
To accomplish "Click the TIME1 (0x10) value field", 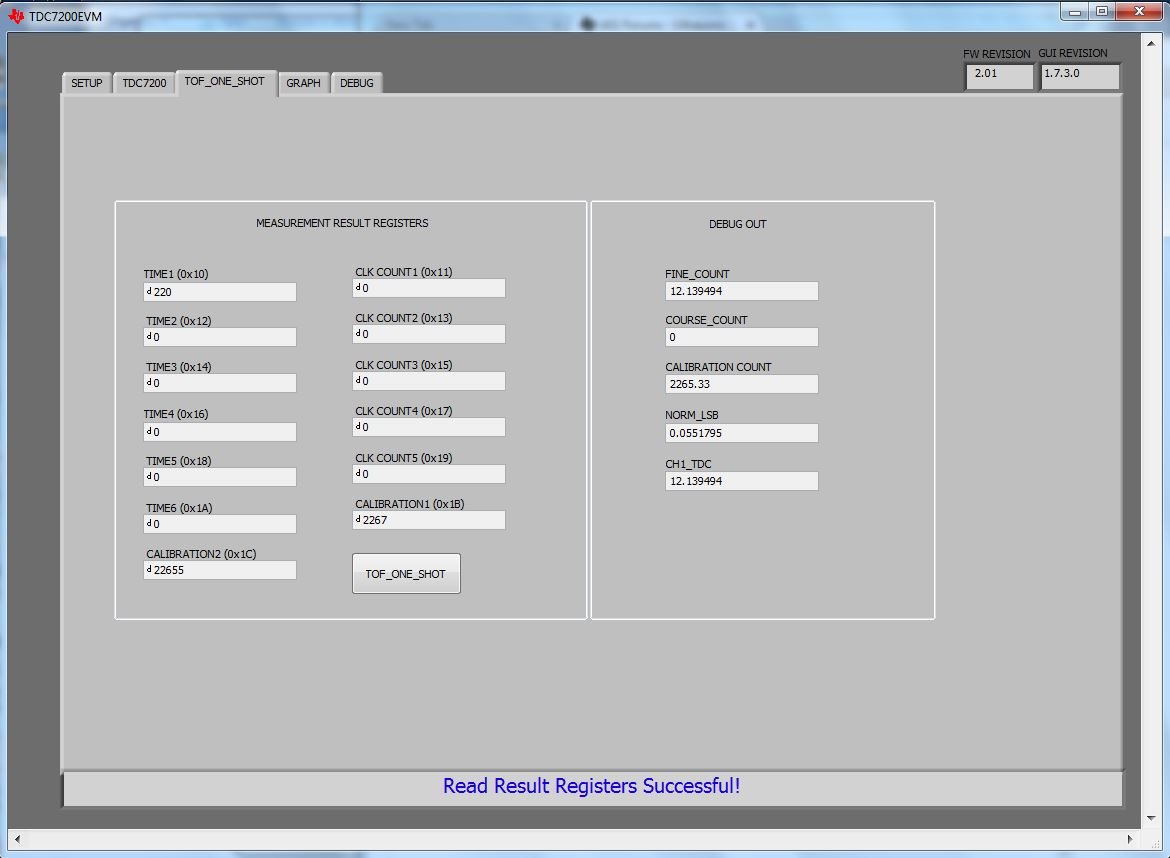I will click(219, 292).
